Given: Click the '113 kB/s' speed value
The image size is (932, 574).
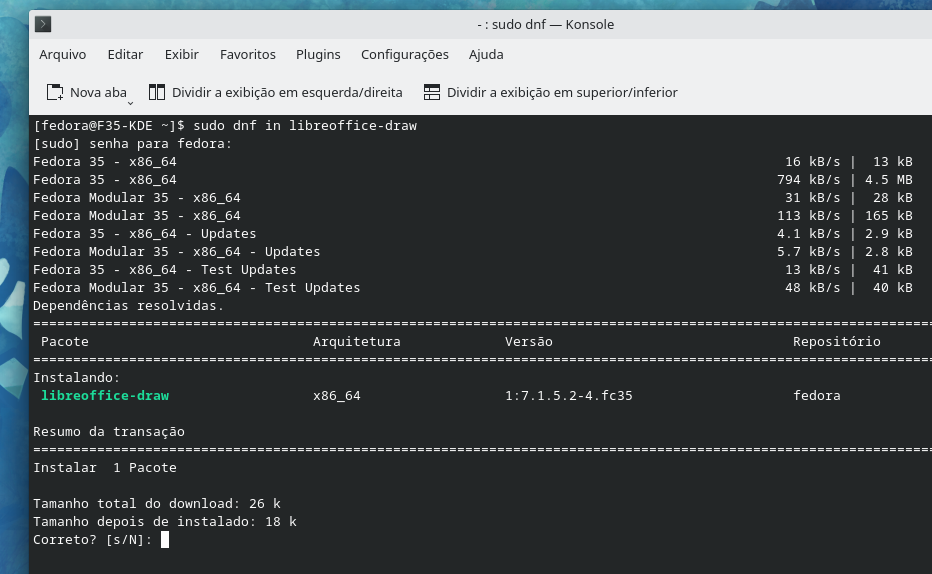Looking at the screenshot, I should click(x=808, y=216).
